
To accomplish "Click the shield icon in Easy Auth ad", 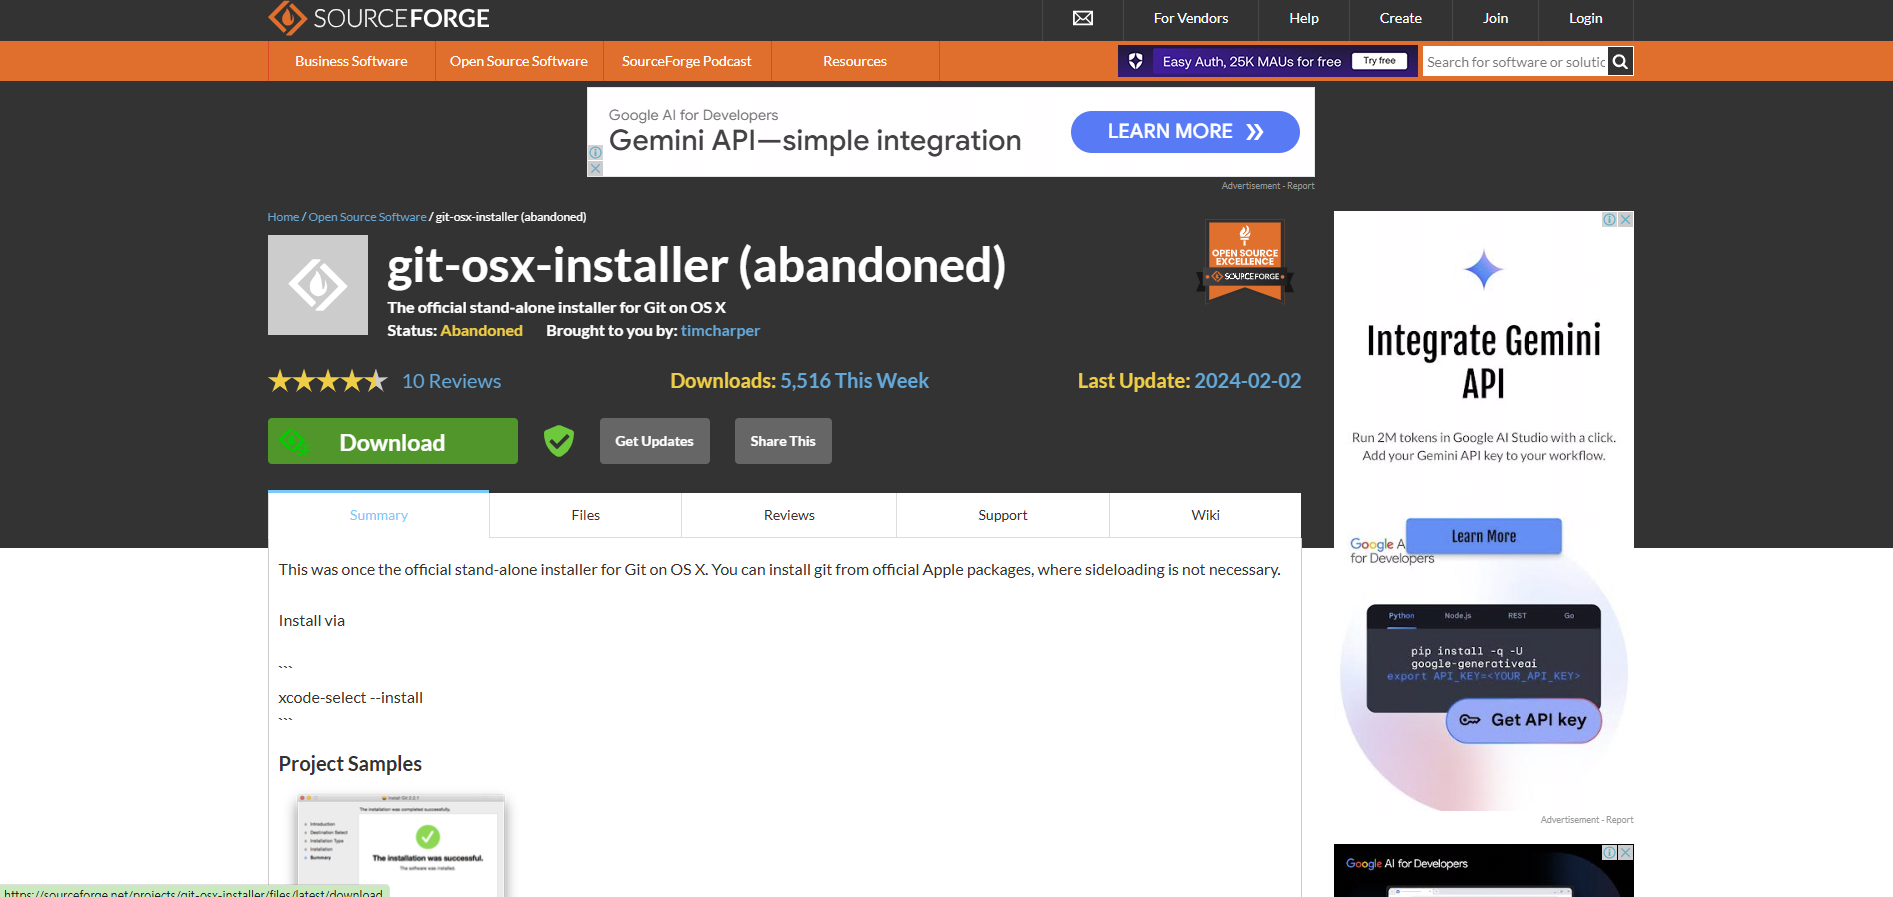I will click(1136, 61).
